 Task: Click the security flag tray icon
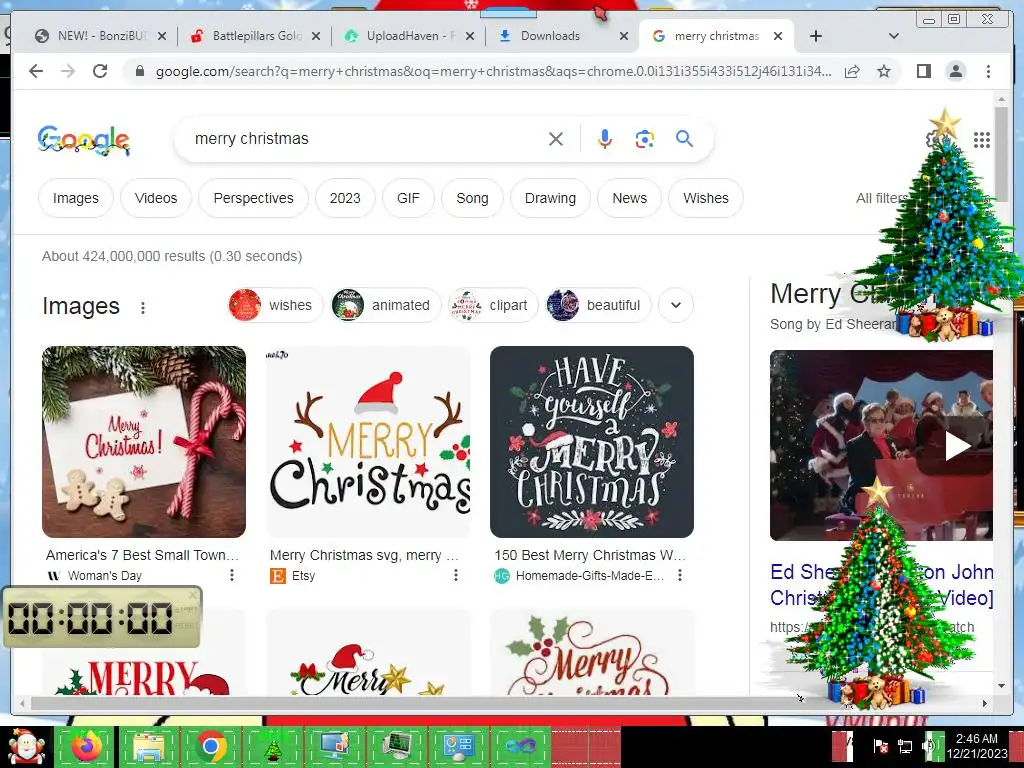880,746
